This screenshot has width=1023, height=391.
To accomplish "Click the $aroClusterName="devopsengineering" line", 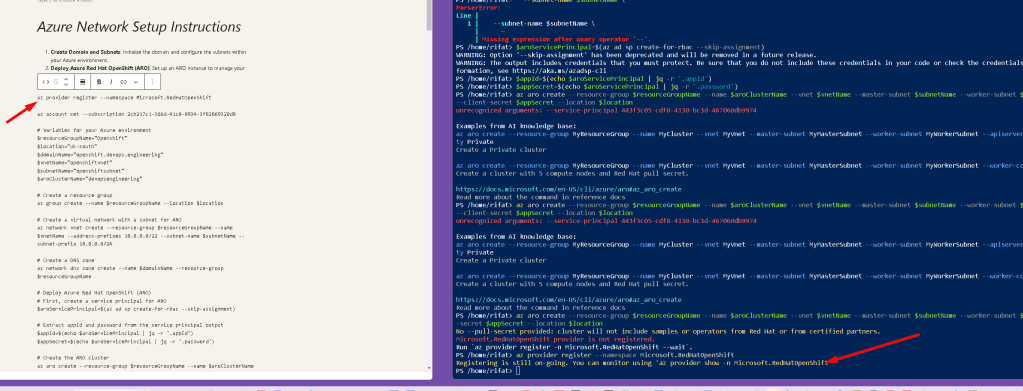I will tap(89, 178).
